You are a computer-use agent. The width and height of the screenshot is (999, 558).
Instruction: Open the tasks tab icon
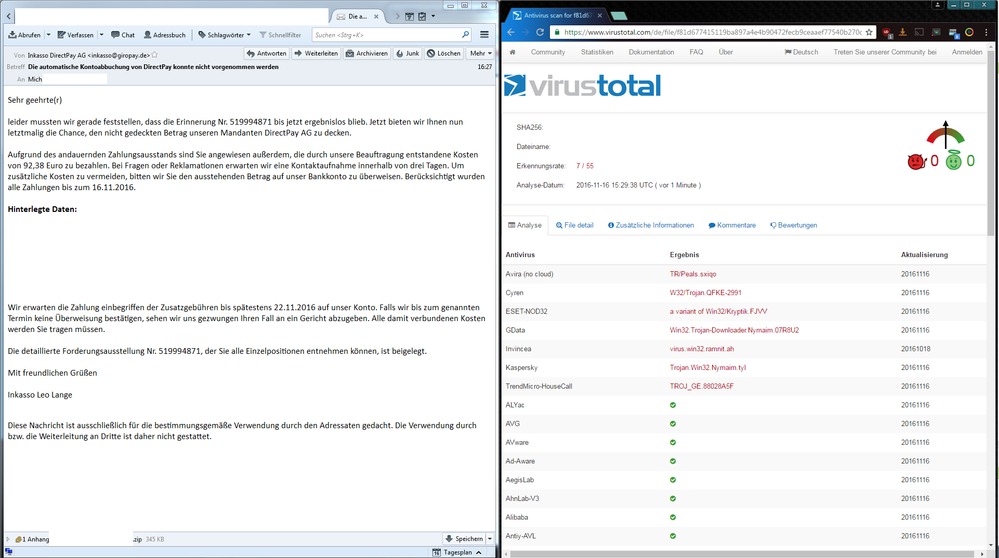[x=422, y=17]
